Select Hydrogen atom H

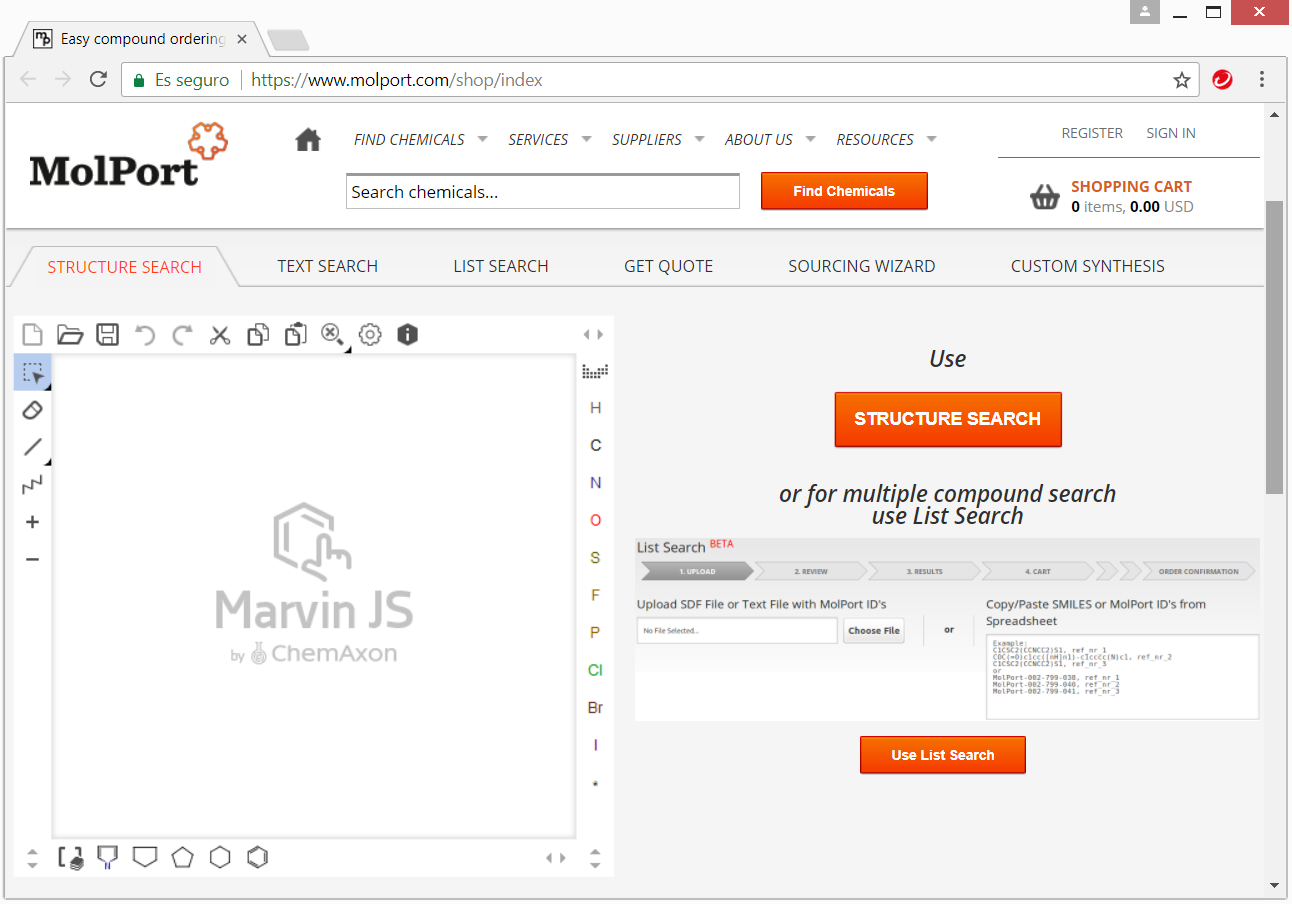coord(596,408)
